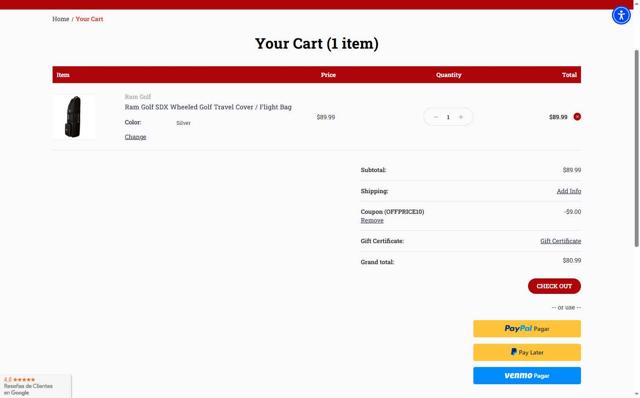Click the CHECK OUT button
This screenshot has height=398, width=640.
[x=554, y=286]
